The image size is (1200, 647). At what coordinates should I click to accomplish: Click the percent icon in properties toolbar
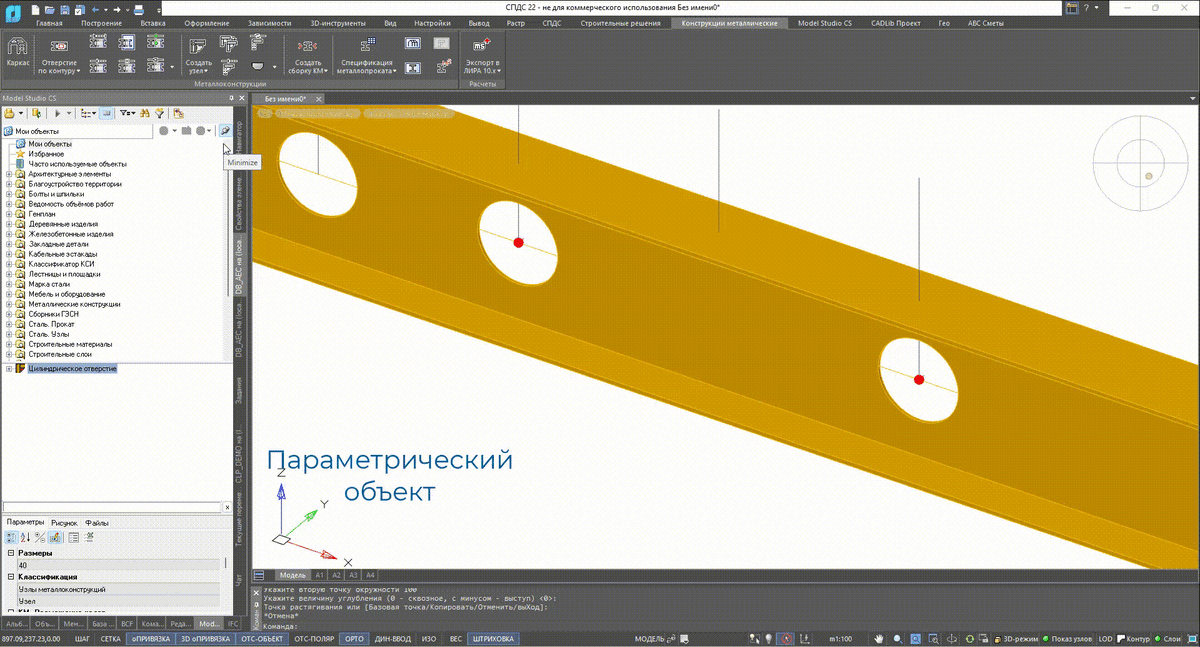[40, 537]
